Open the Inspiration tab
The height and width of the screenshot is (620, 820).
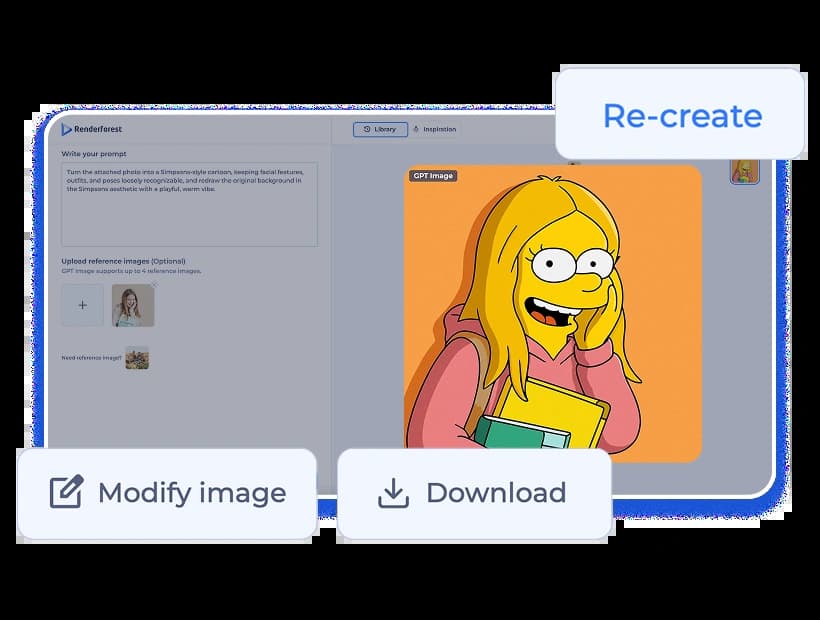coord(438,129)
